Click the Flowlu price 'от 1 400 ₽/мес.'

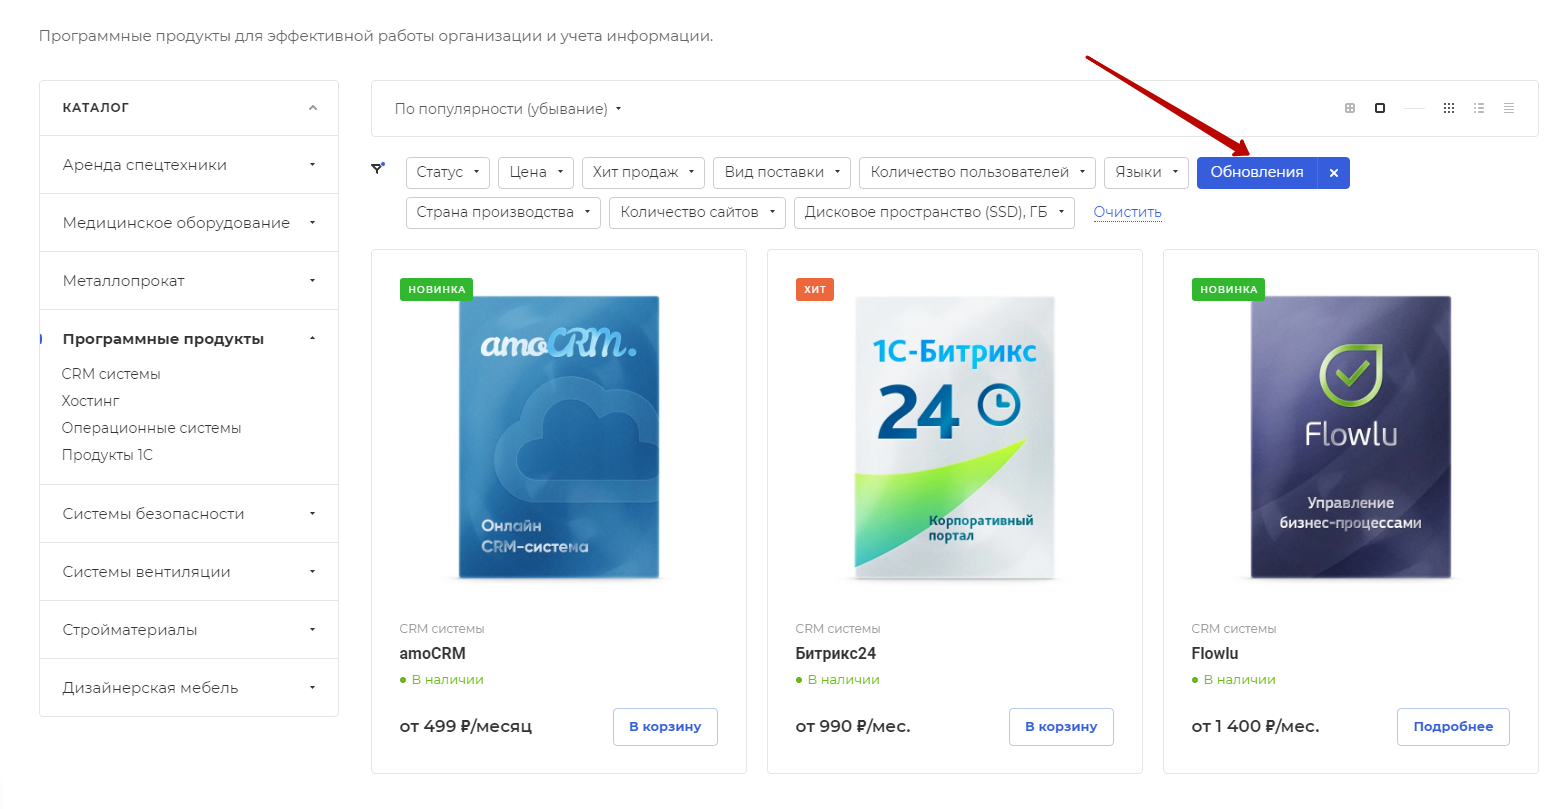tap(1256, 727)
